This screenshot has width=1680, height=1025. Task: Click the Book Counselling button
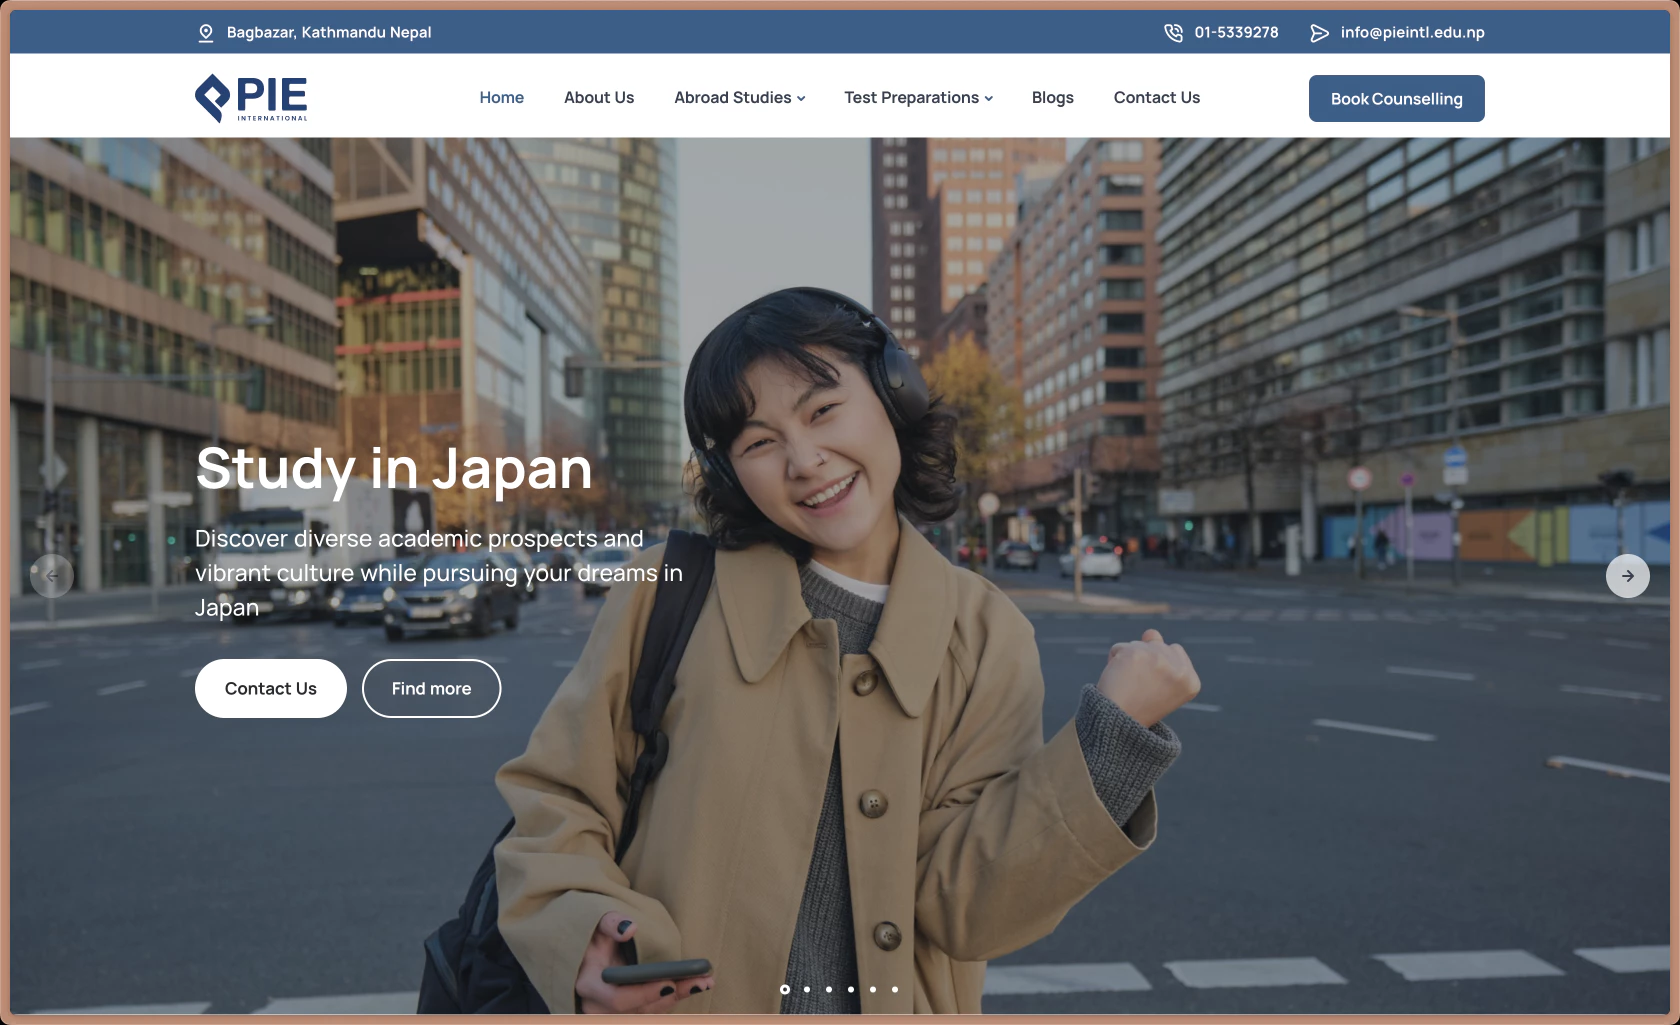pyautogui.click(x=1396, y=98)
